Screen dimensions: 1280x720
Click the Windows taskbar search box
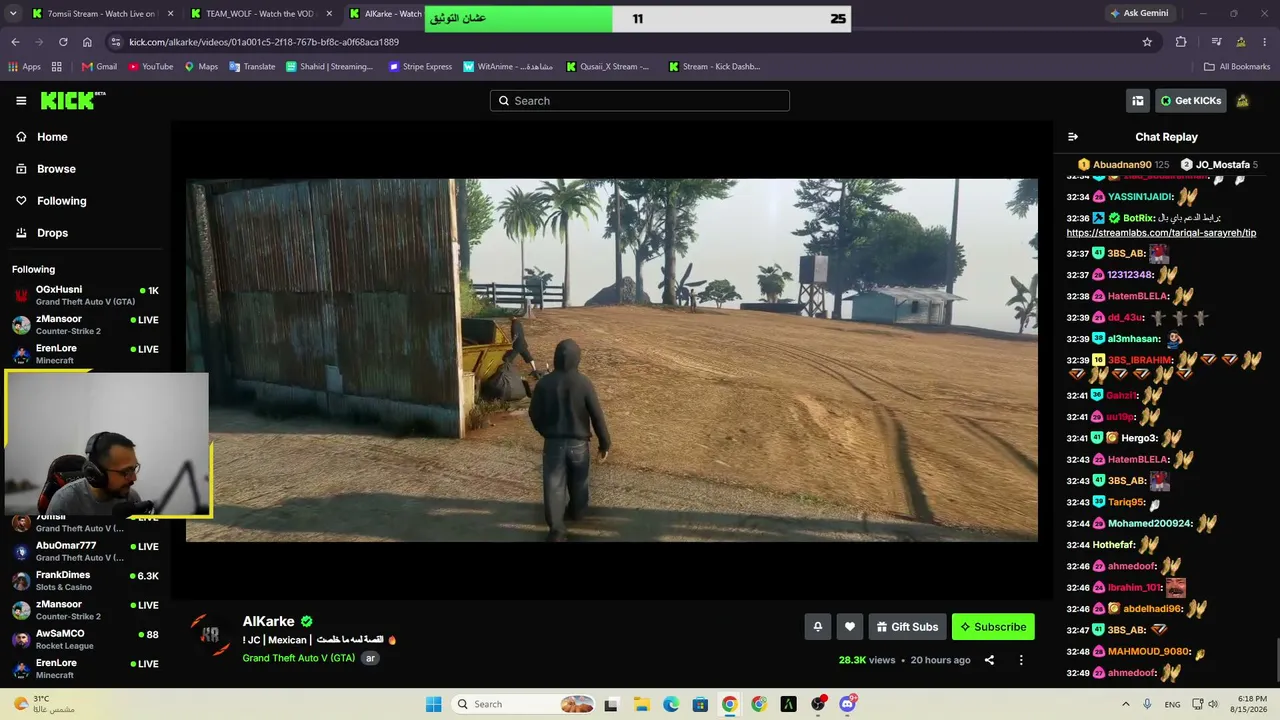(x=523, y=704)
